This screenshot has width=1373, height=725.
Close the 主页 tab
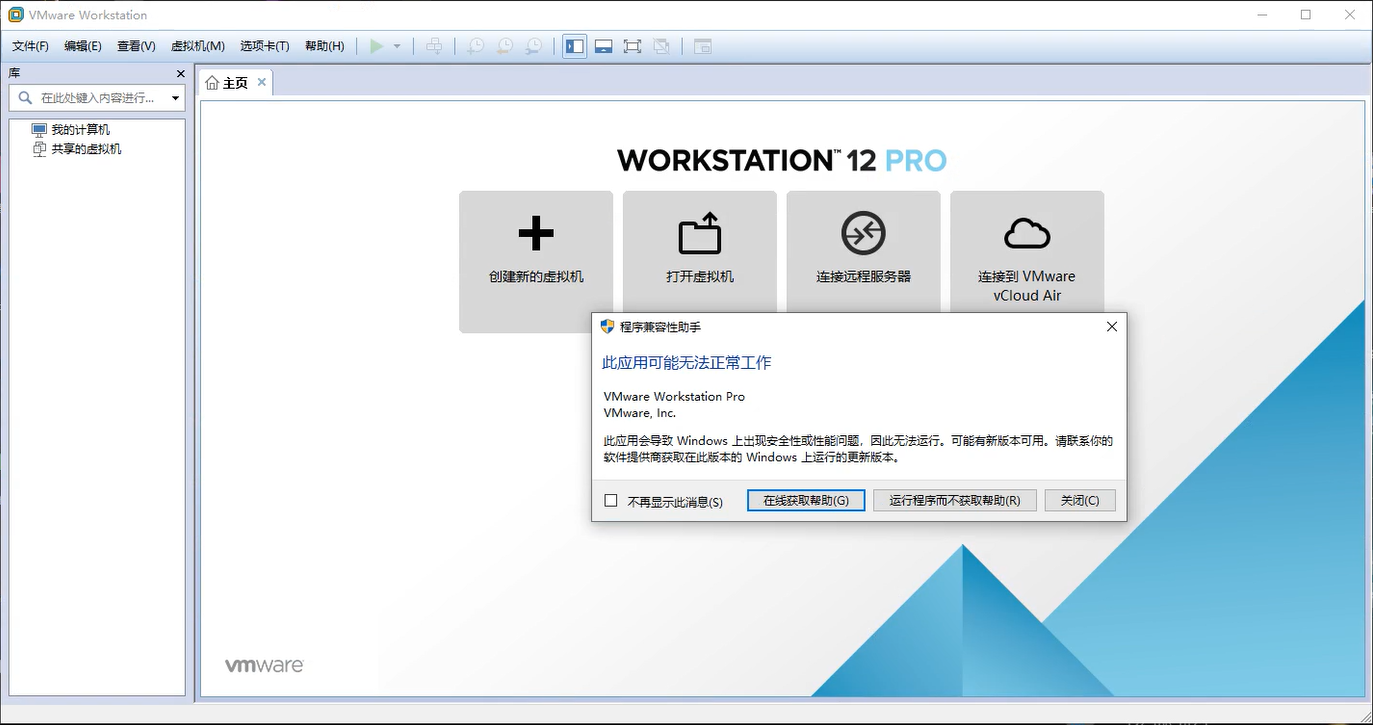262,82
